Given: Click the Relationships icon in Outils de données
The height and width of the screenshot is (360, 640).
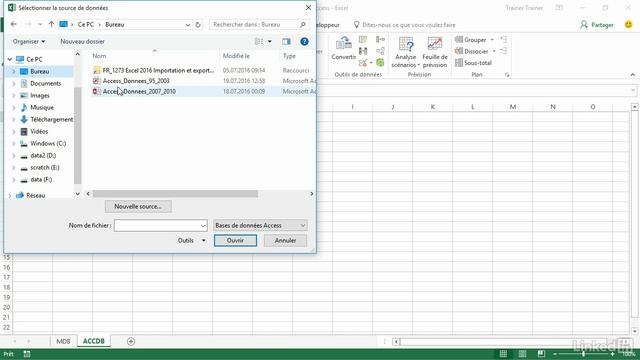Looking at the screenshot, I should pos(380,51).
